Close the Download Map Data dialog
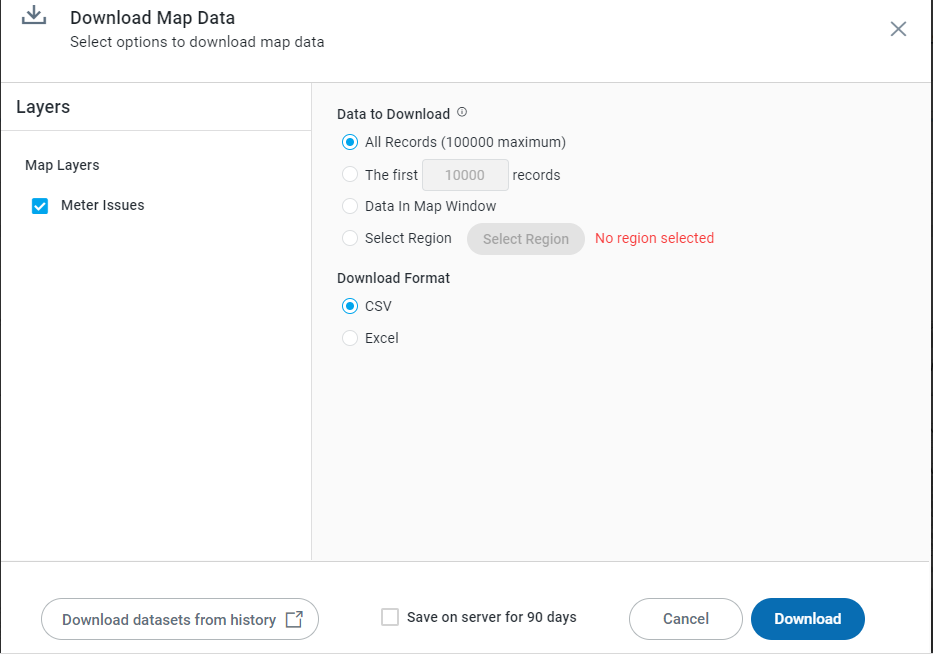This screenshot has width=933, height=654. (x=898, y=29)
